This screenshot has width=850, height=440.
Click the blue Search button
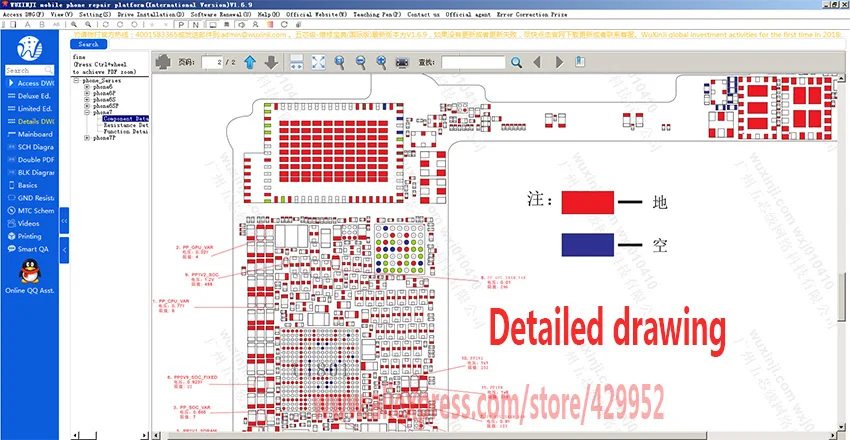(88, 44)
